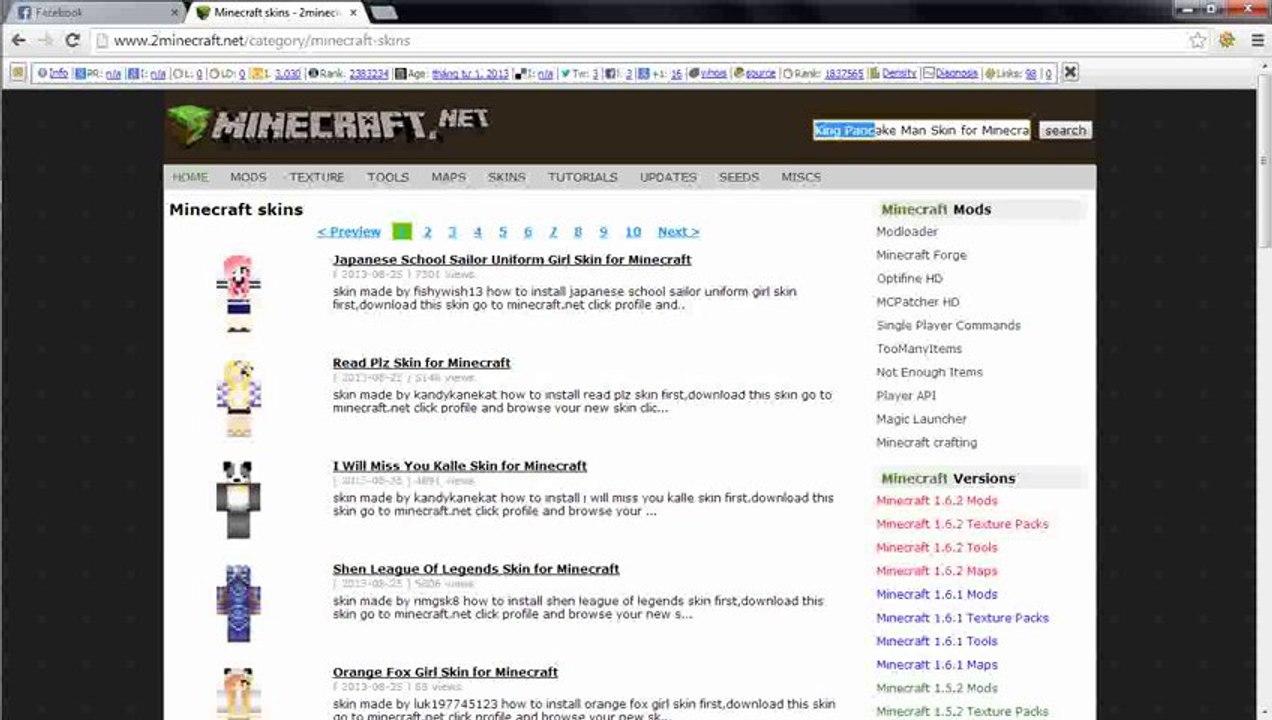
Task: Open the SEEDS menu item
Action: point(739,177)
